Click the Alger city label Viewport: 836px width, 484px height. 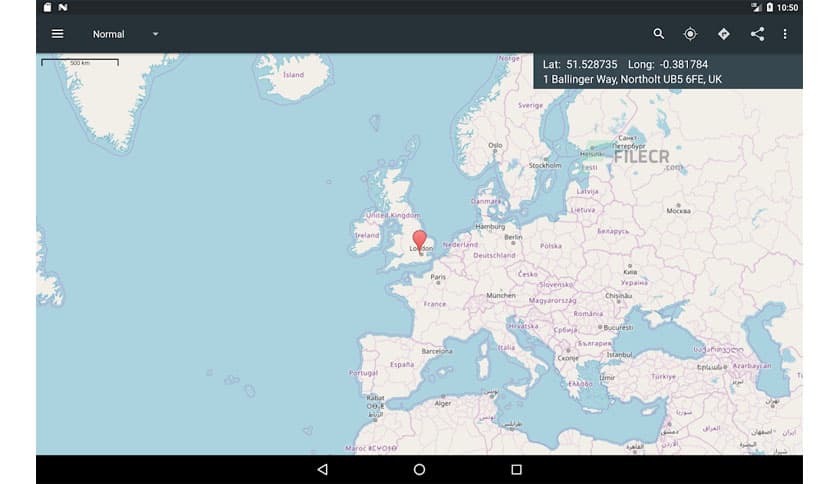pyautogui.click(x=443, y=404)
